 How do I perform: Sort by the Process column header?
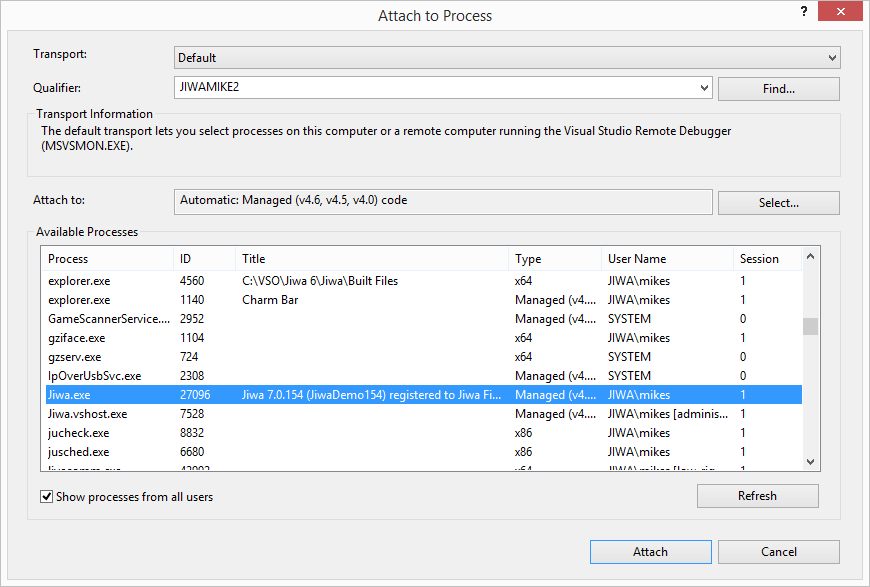tap(107, 259)
